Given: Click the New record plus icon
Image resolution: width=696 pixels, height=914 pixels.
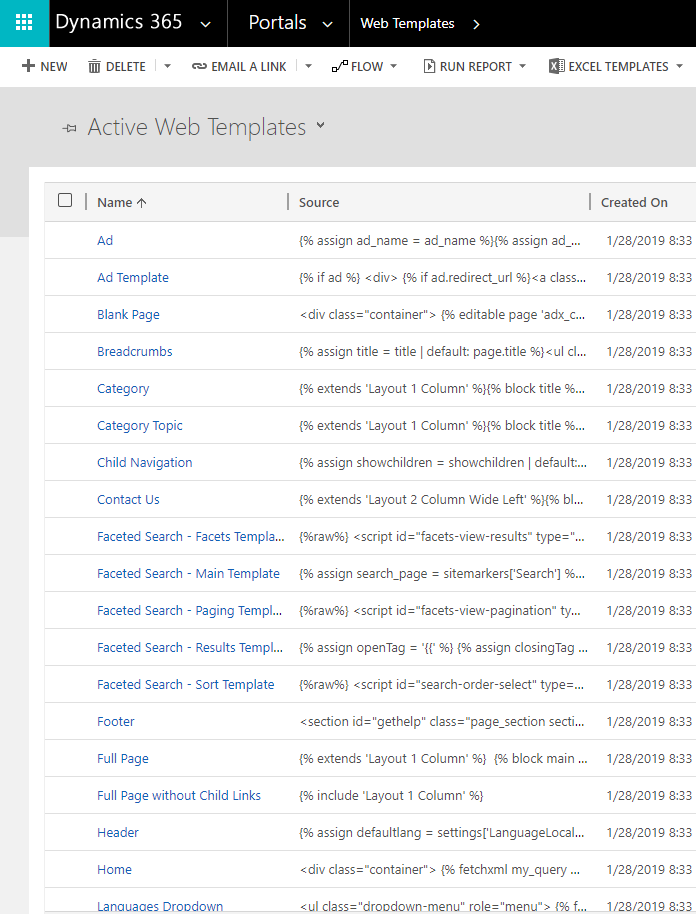Looking at the screenshot, I should (x=28, y=66).
